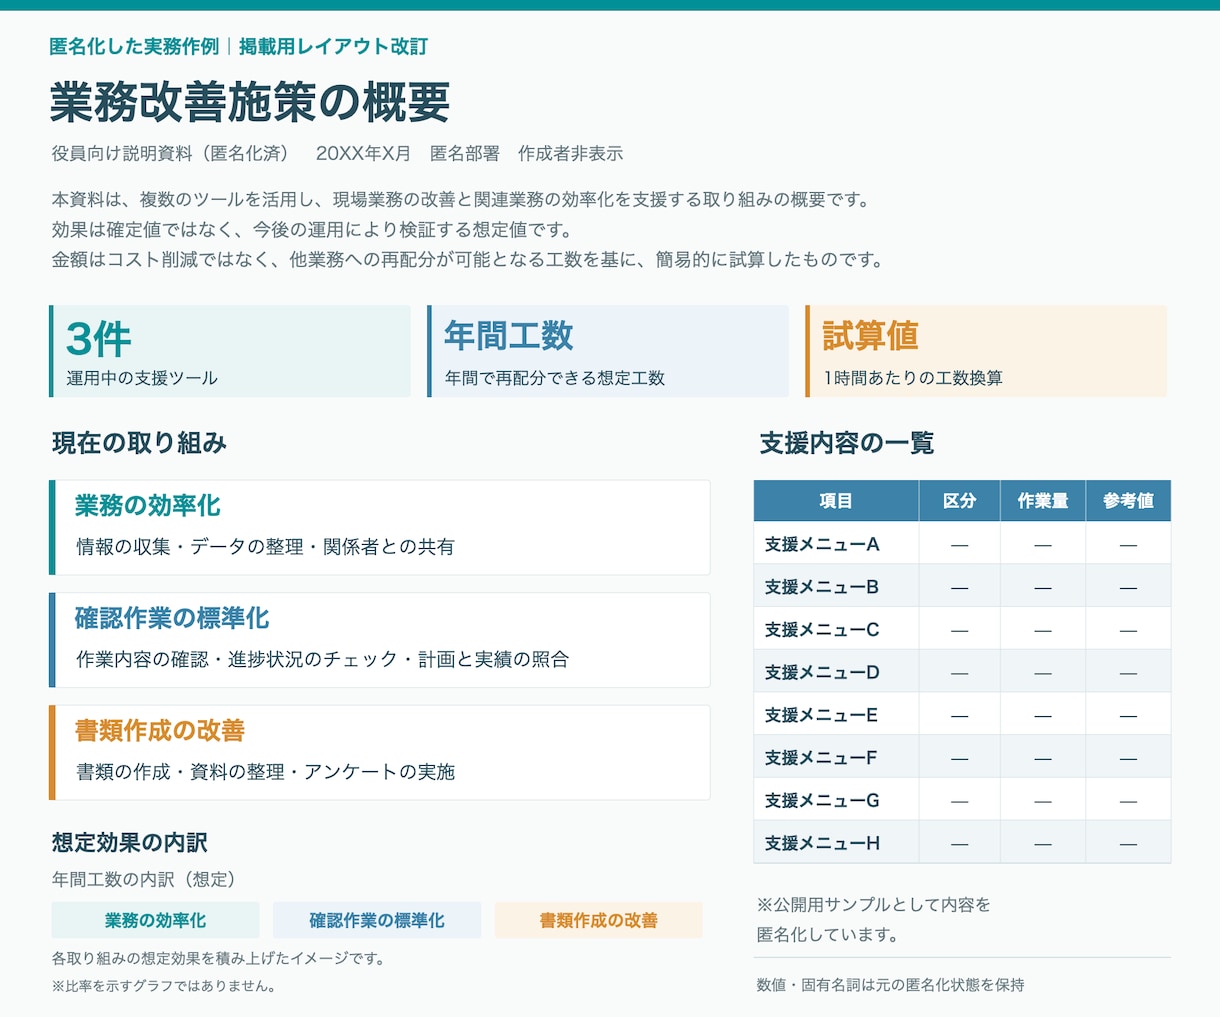Image resolution: width=1220 pixels, height=1017 pixels.
Task: Click 運用中の支援ツール caption
Action: (x=142, y=378)
